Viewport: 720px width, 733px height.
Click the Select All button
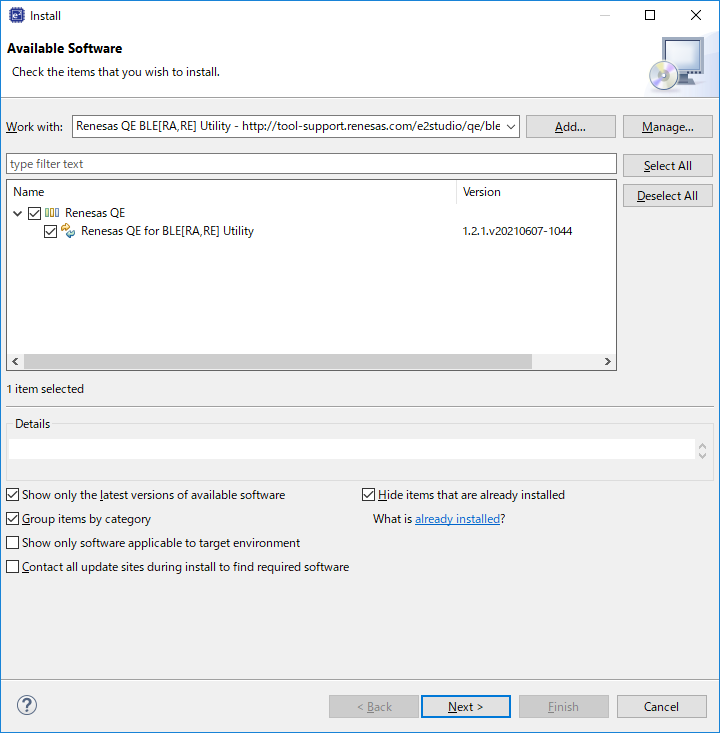click(667, 166)
